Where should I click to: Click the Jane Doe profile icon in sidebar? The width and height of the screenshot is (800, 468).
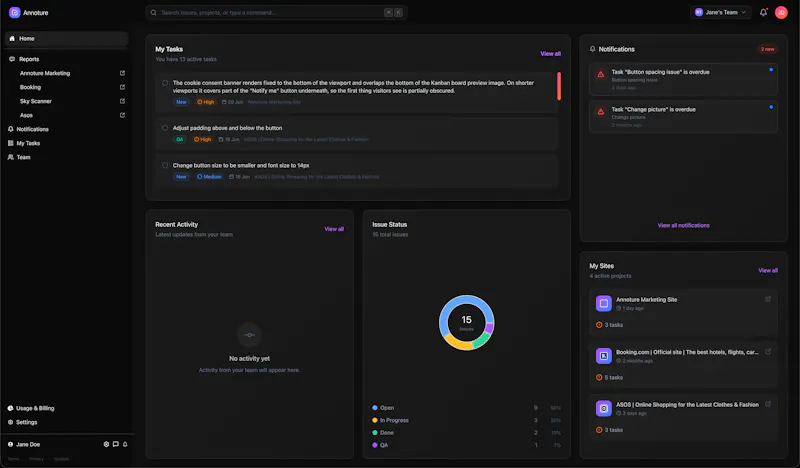10,445
